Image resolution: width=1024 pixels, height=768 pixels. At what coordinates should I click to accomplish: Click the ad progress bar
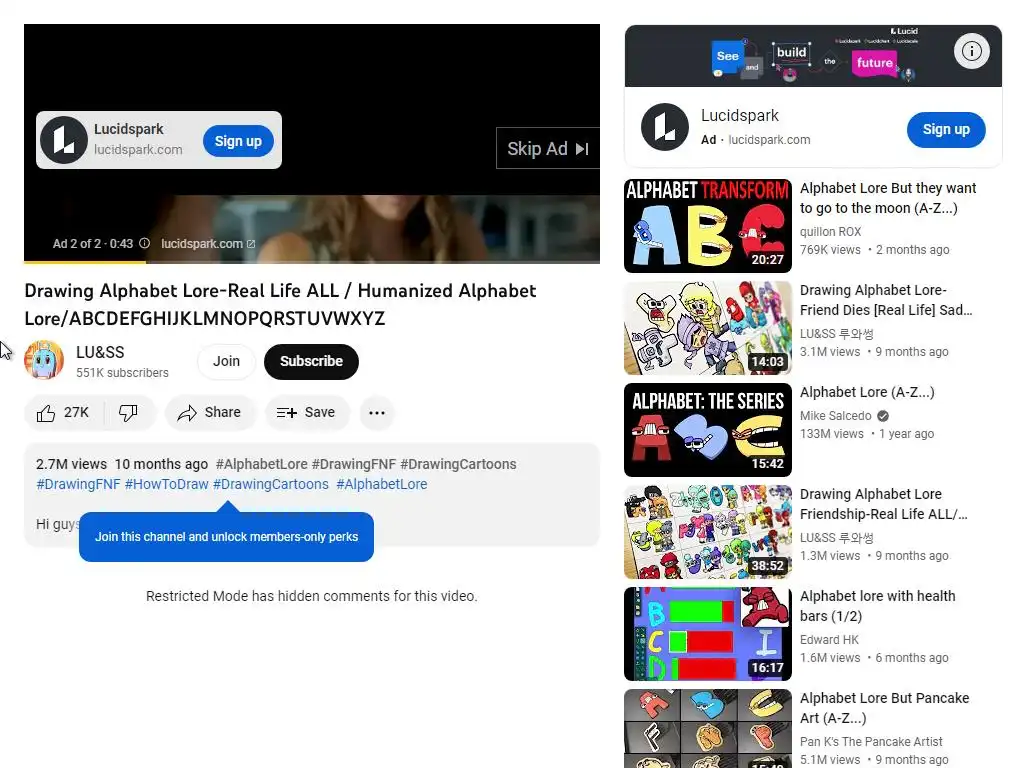click(312, 262)
